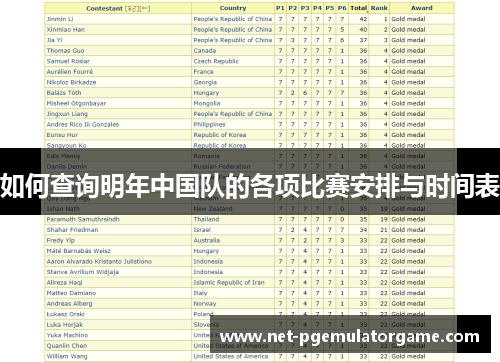Open Hungary link in Balázs Tóth row

tap(206, 93)
